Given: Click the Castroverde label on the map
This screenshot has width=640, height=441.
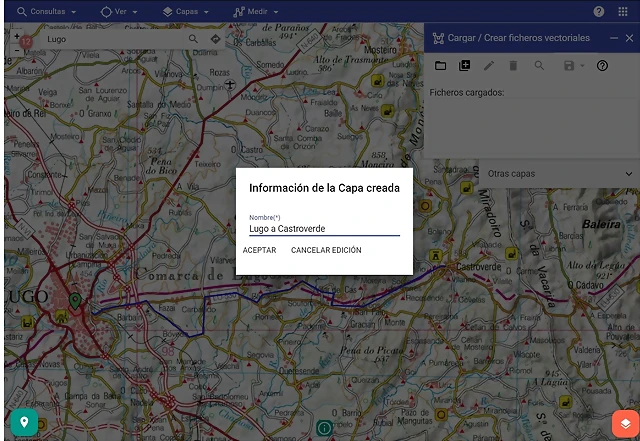Looking at the screenshot, I should [x=478, y=267].
